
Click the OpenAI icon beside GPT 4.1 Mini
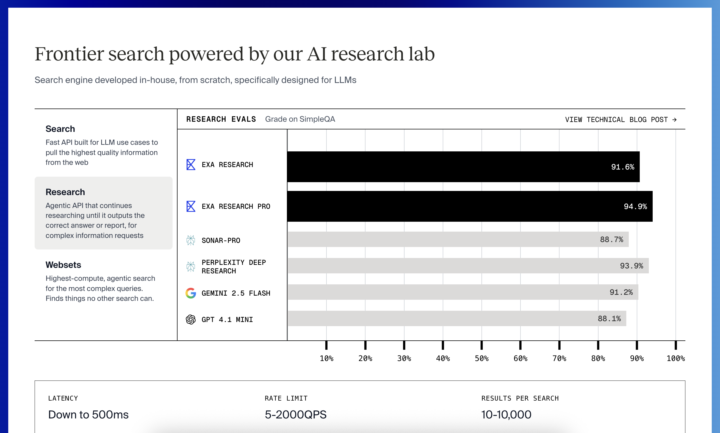(x=191, y=320)
